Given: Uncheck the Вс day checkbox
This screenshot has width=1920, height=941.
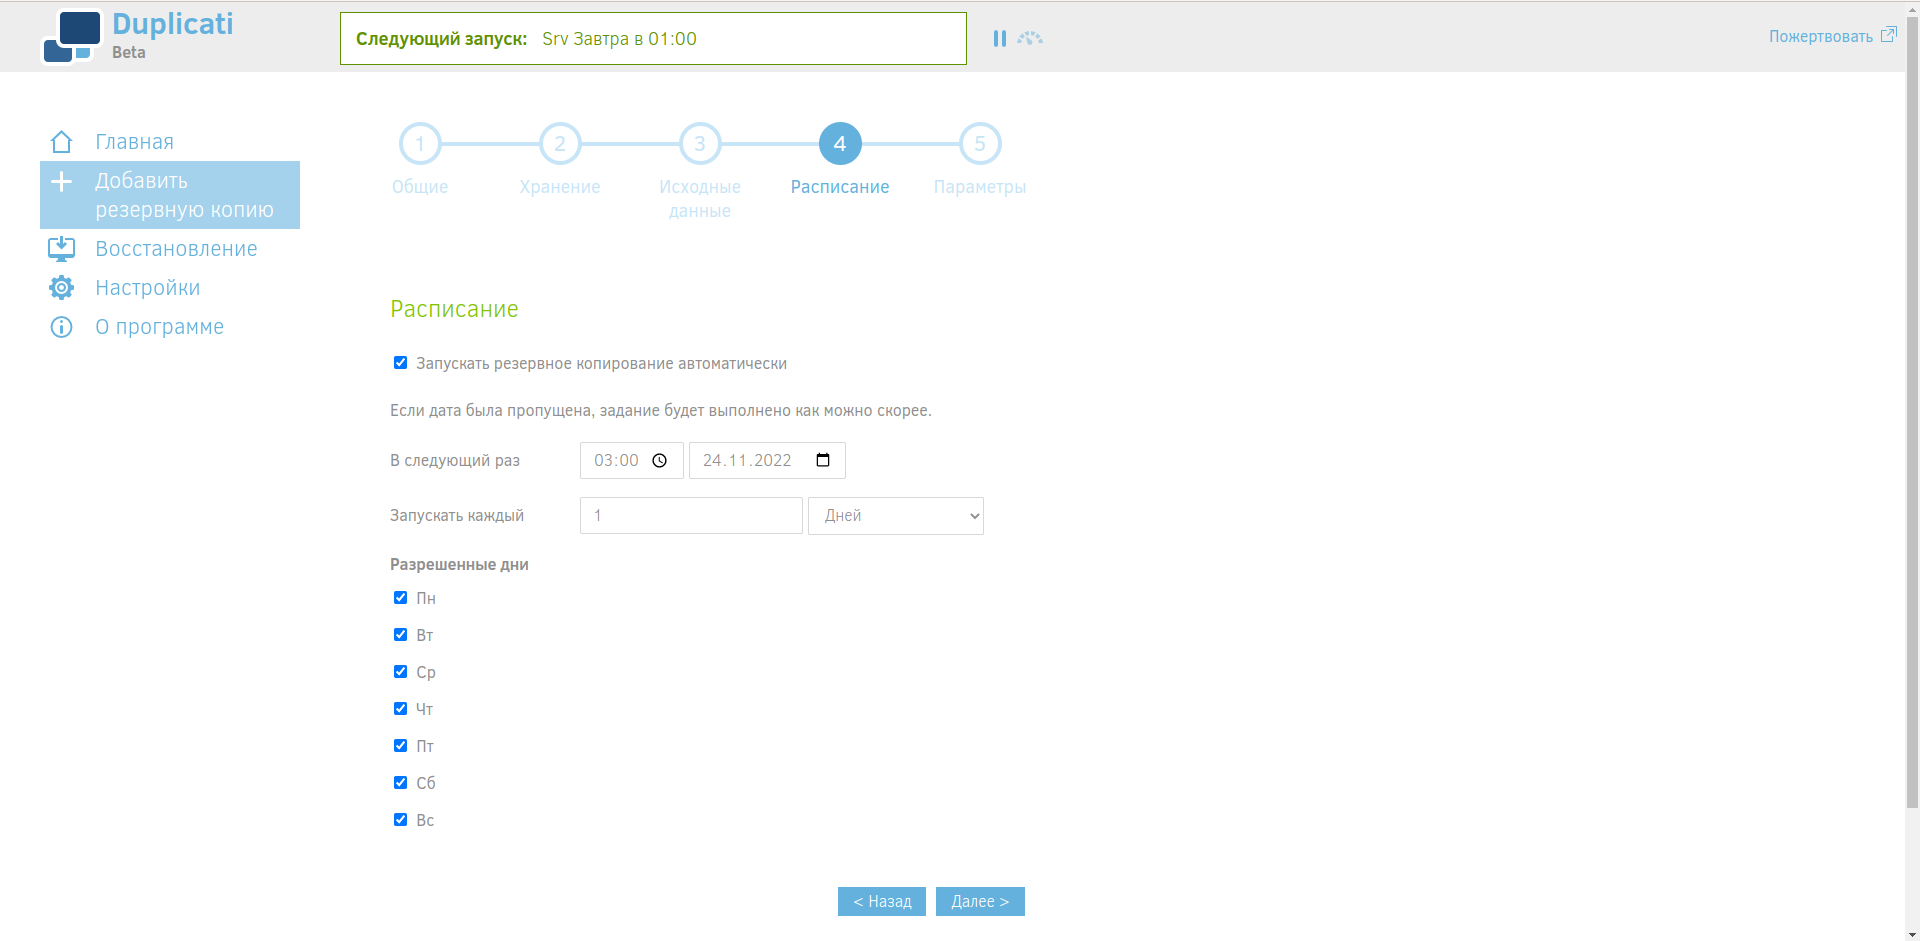Looking at the screenshot, I should 400,820.
